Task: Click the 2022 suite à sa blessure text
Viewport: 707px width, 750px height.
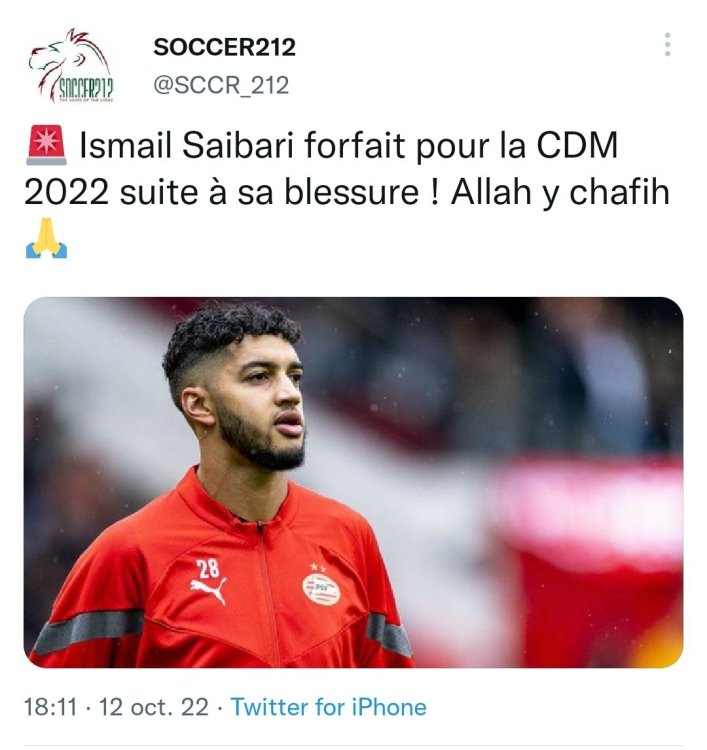Action: (x=221, y=192)
